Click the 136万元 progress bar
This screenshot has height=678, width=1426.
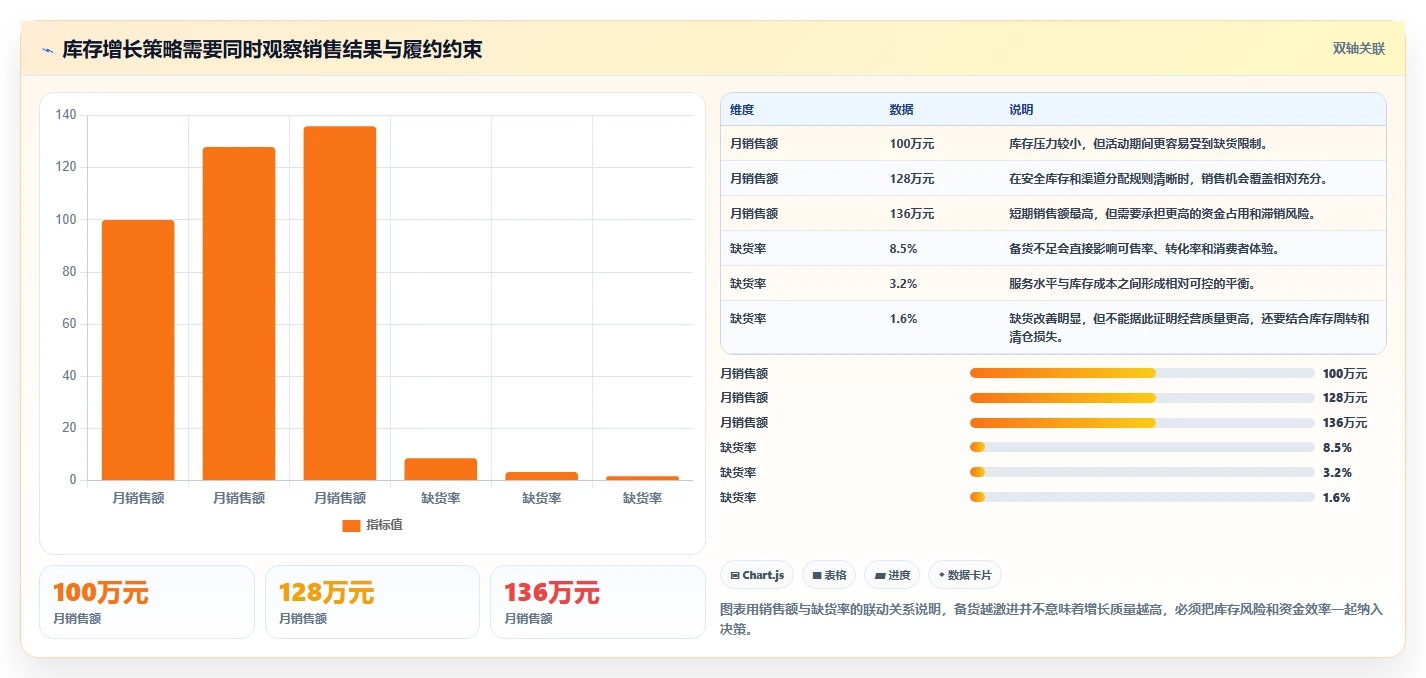[1142, 423]
